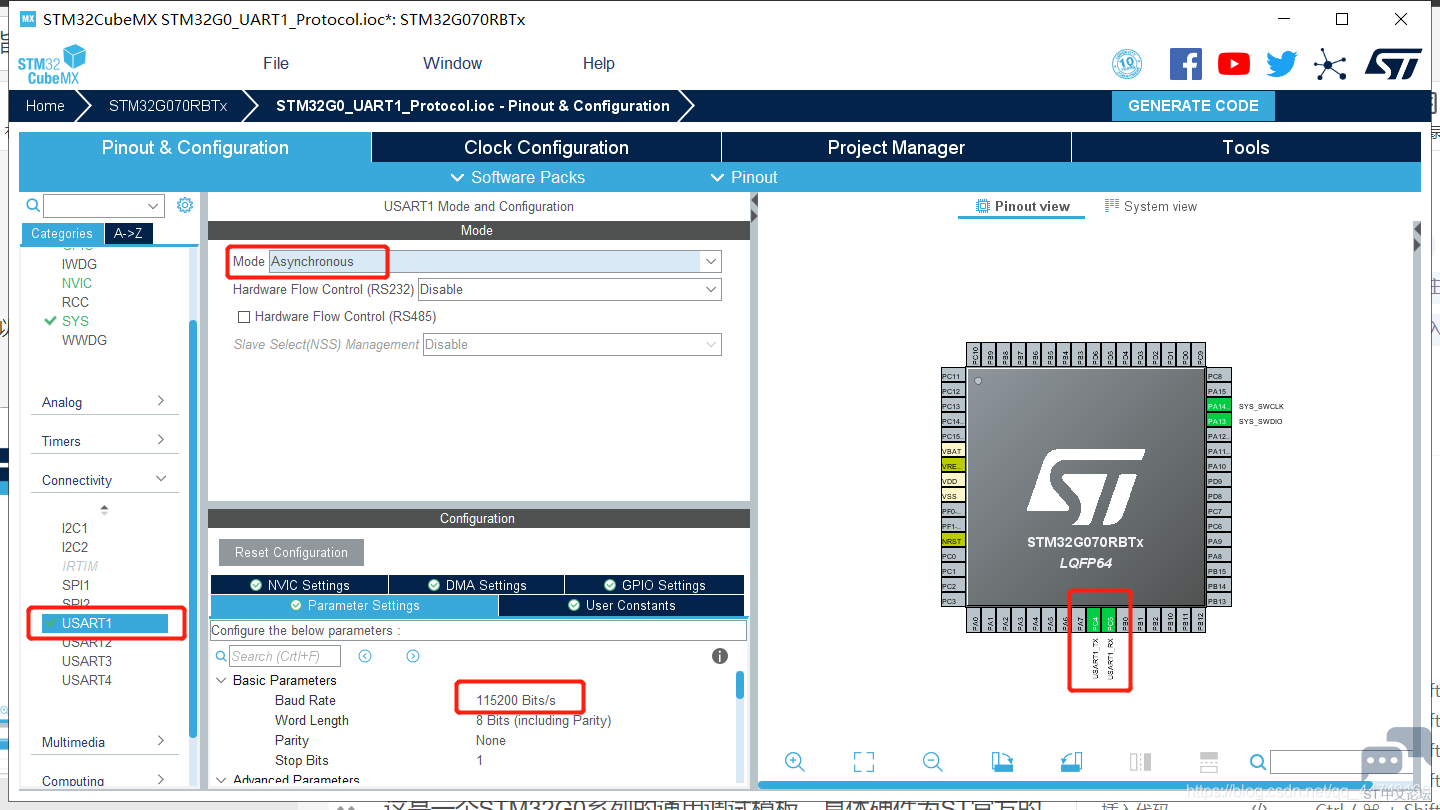Go to next search result arrow
Screen dimensions: 1440x810
pos(413,656)
